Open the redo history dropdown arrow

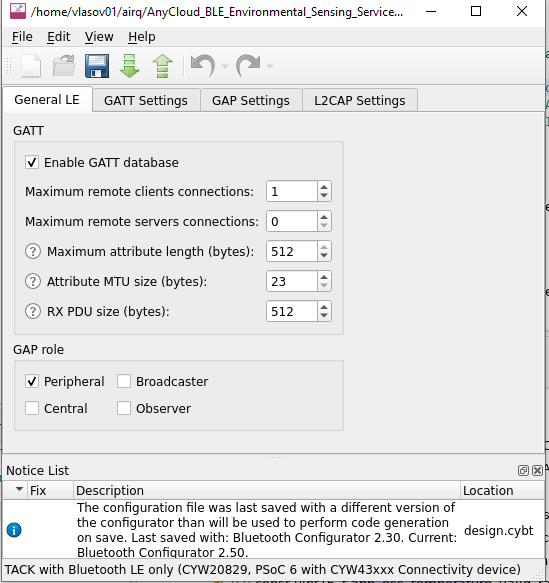[x=270, y=66]
